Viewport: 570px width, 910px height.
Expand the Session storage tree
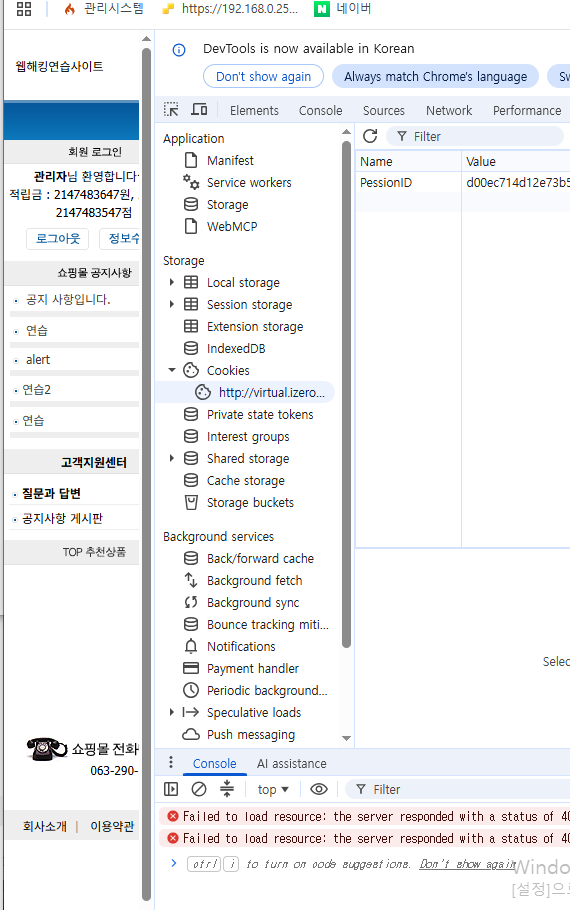click(171, 304)
